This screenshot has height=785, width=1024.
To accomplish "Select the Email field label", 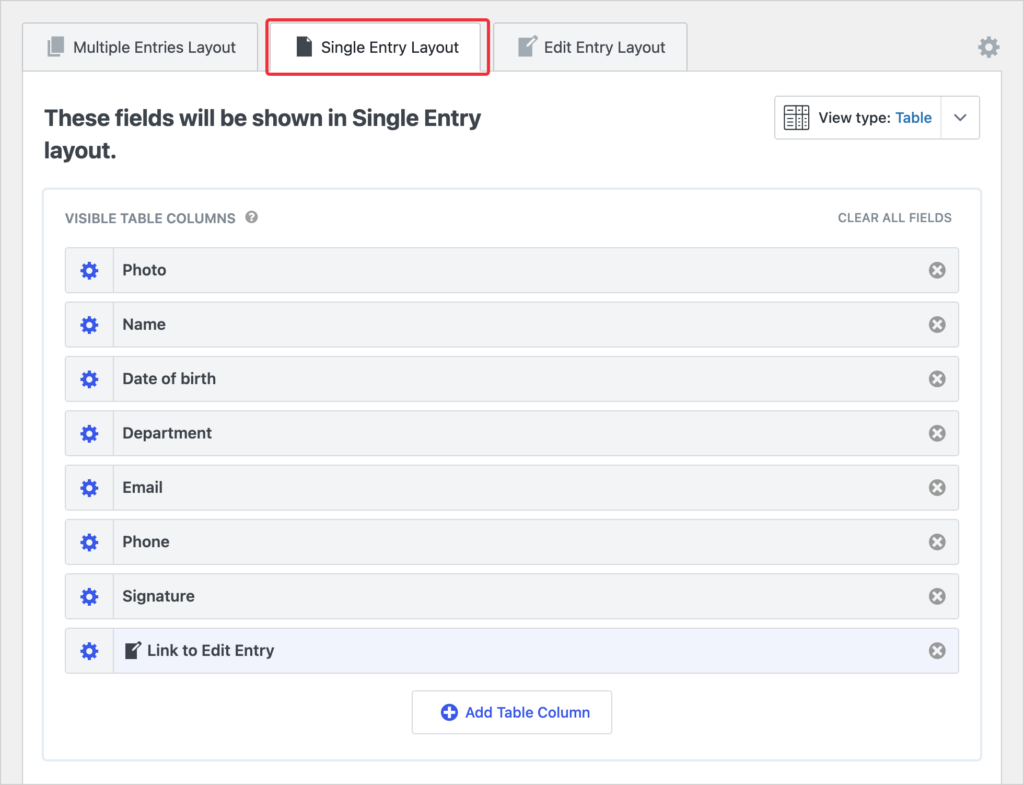I will click(x=142, y=488).
